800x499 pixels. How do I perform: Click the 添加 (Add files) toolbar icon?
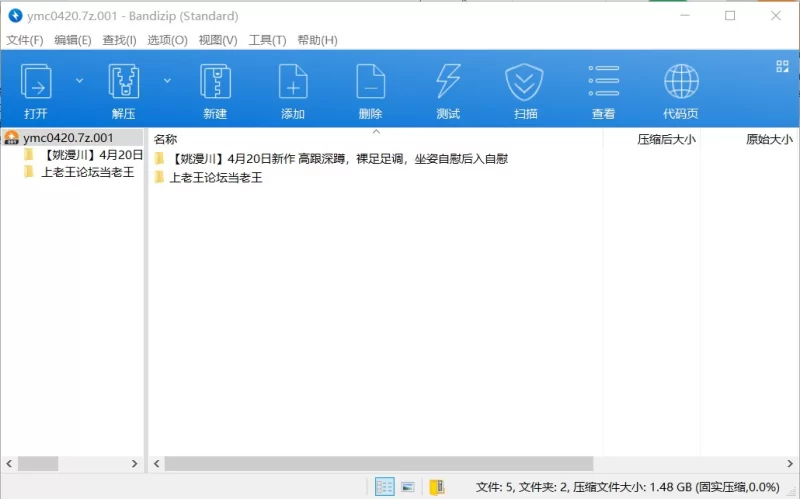coord(293,81)
